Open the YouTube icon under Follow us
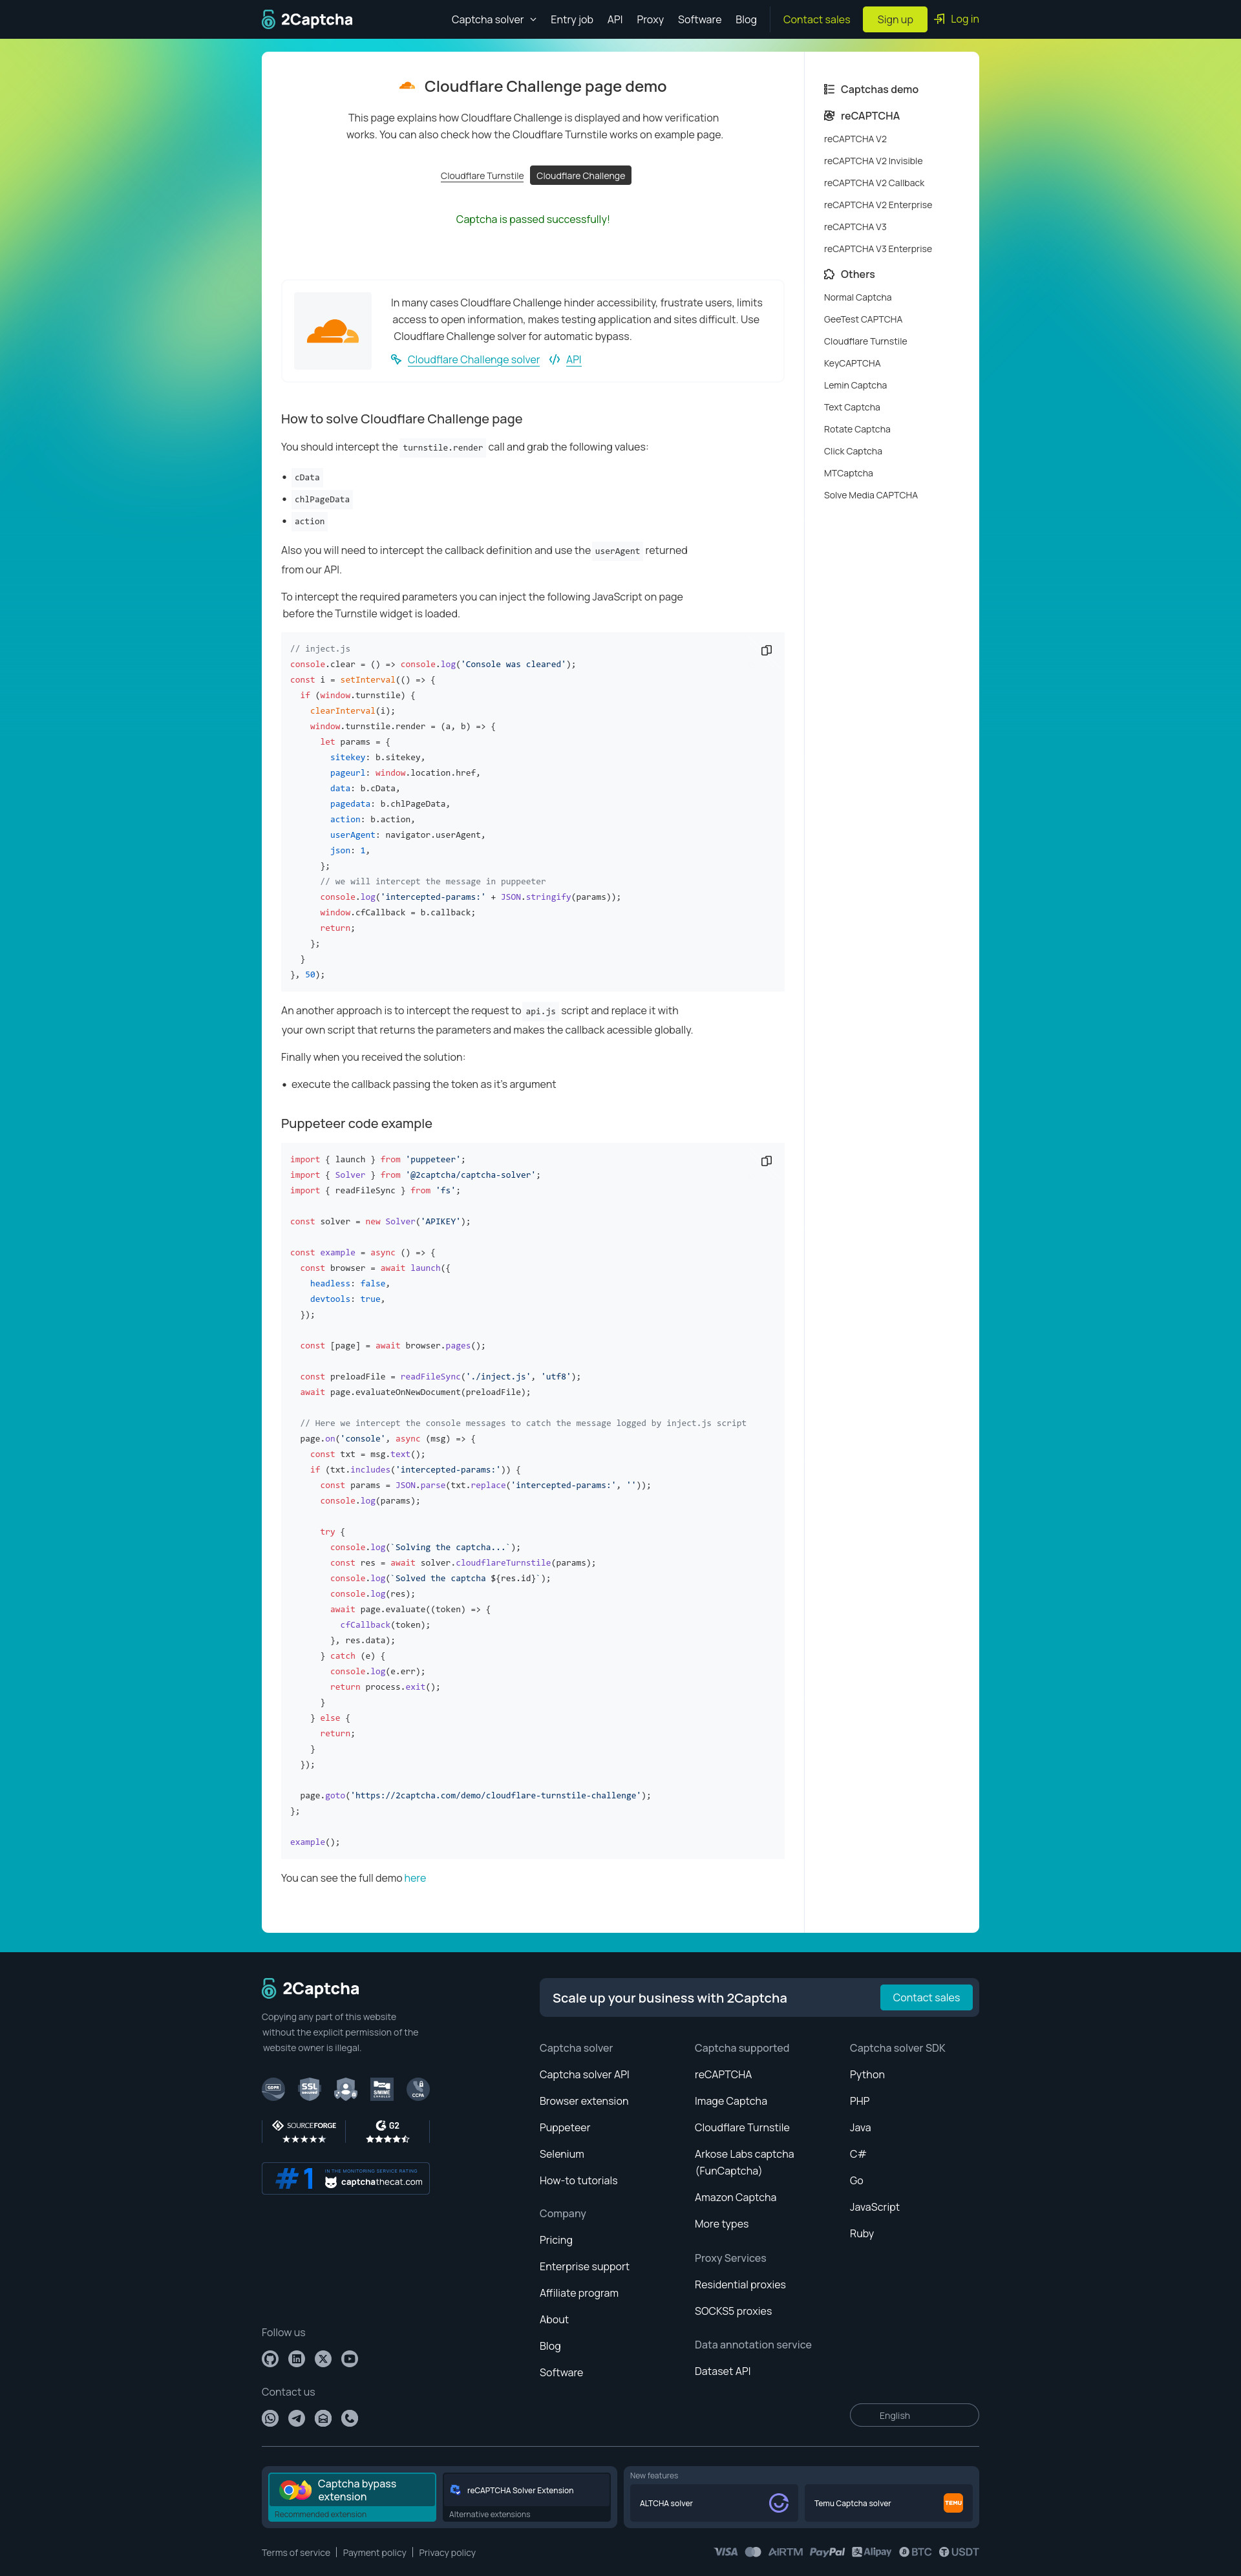Viewport: 1241px width, 2576px height. coord(350,2358)
